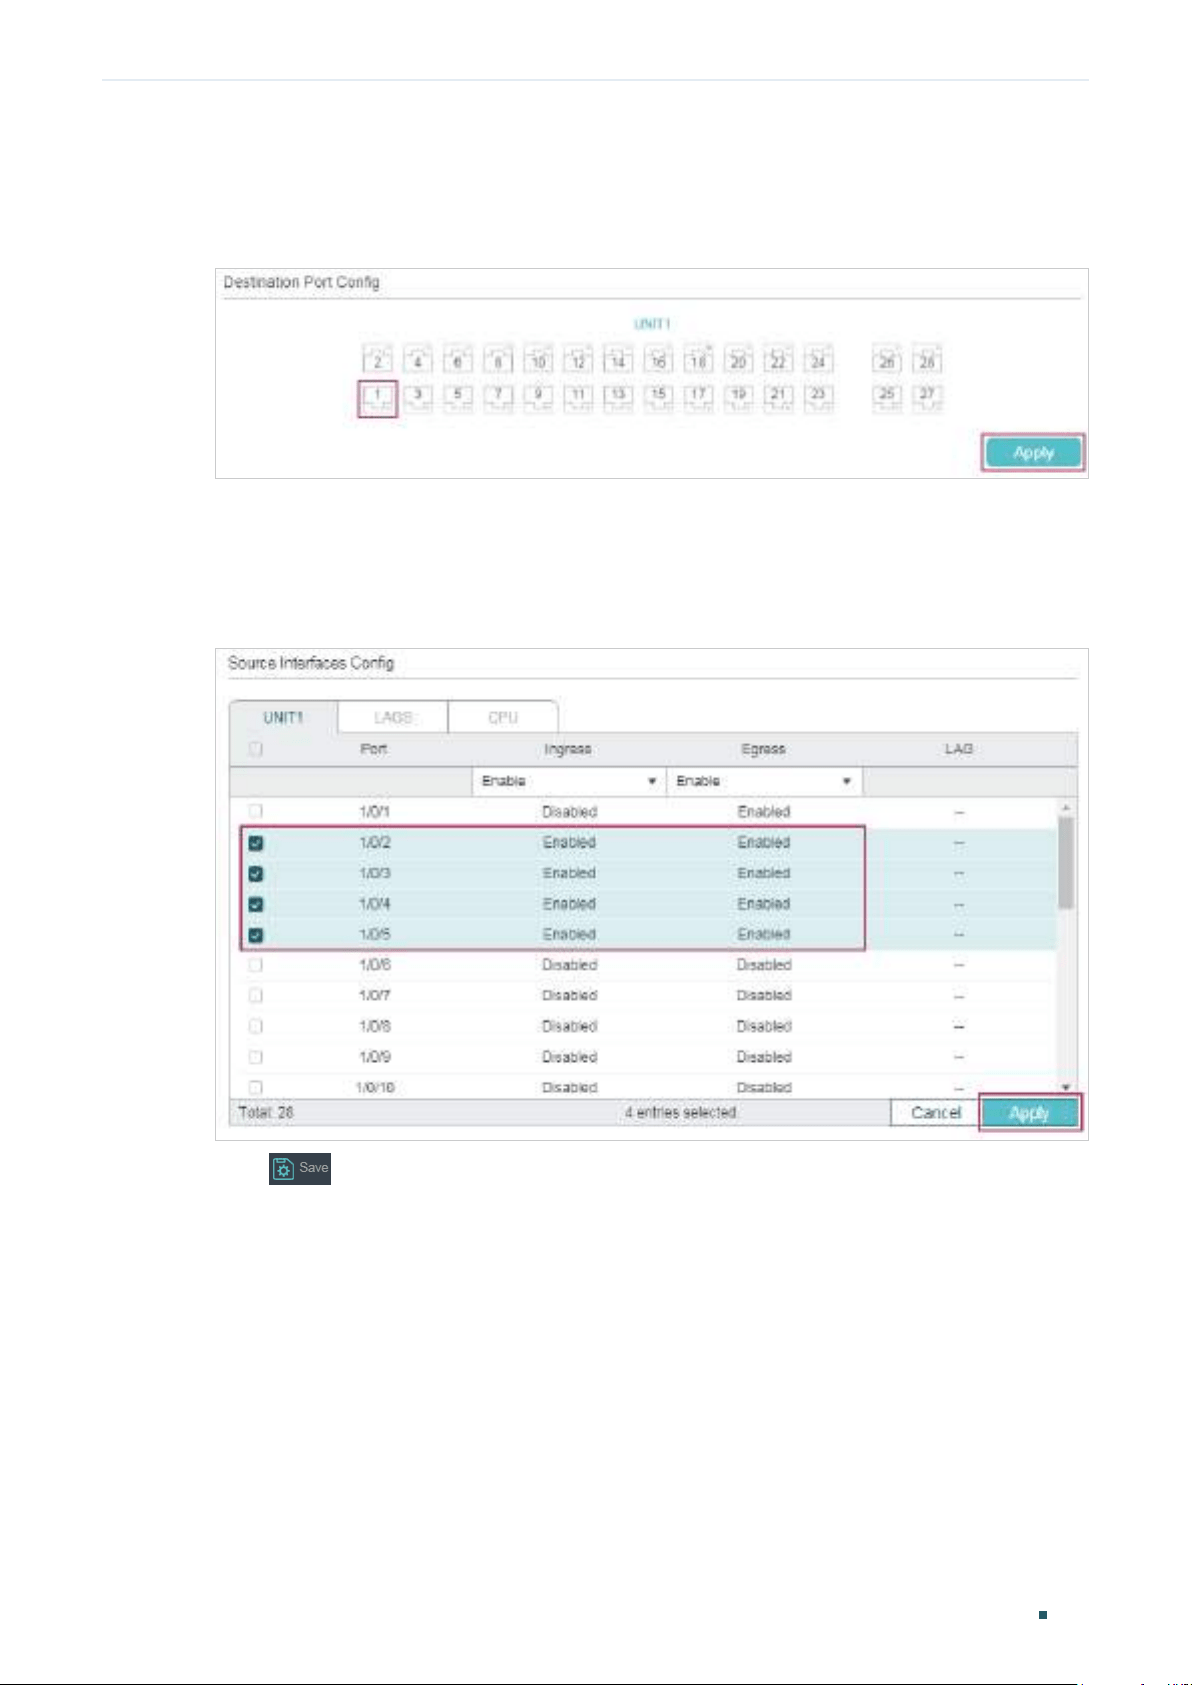1192x1685 pixels.
Task: Switch to the LAGS tab
Action: (x=393, y=717)
